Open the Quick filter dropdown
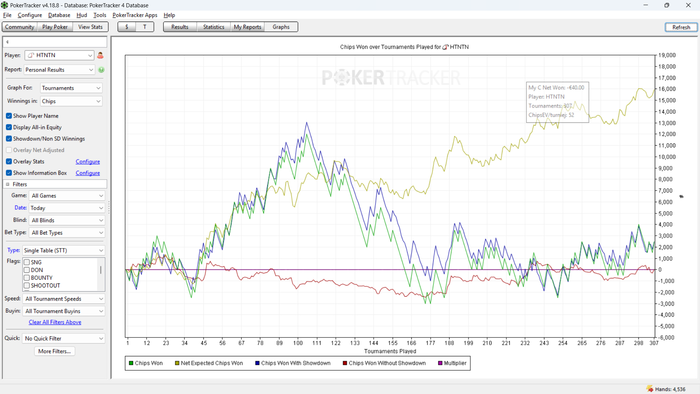The width and height of the screenshot is (700, 394). pyautogui.click(x=64, y=339)
